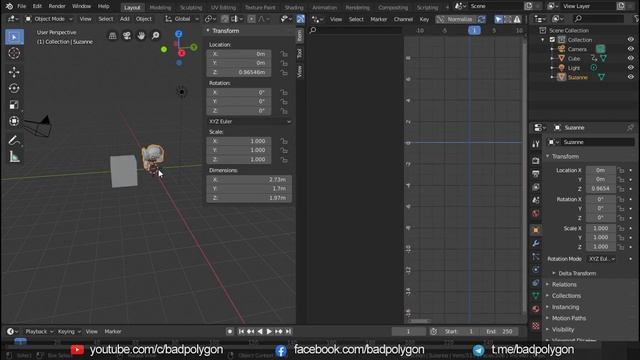Viewport: 640px width, 360px height.
Task: Click the zoom view magnifier icon
Action: [156, 36]
